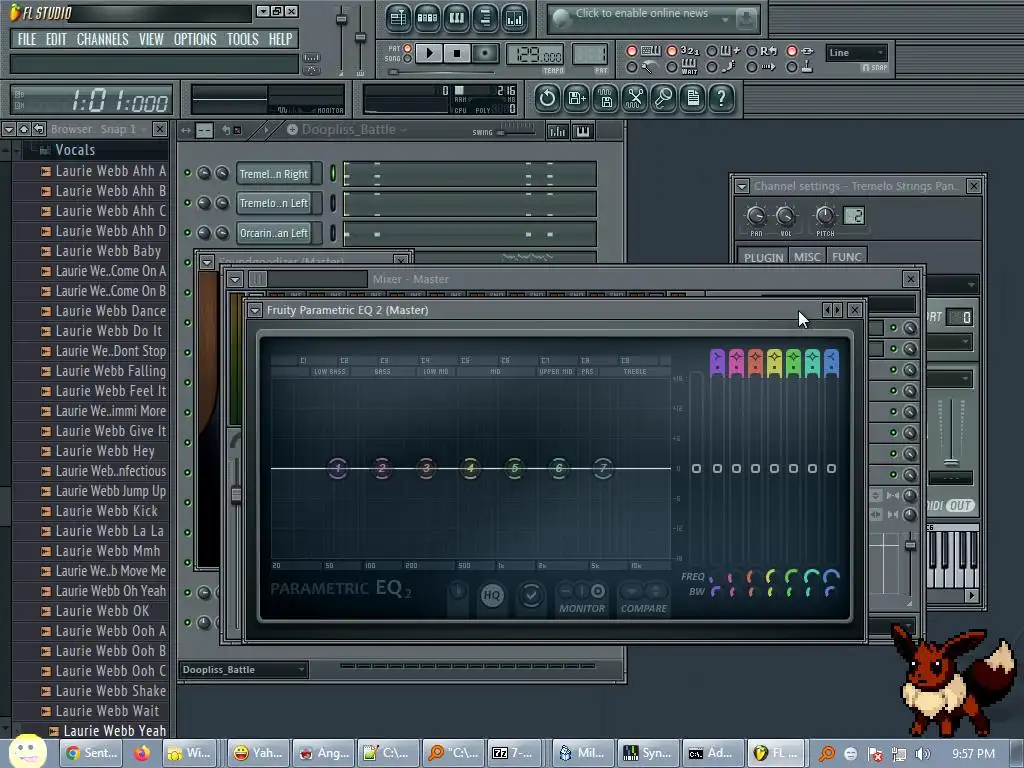Click the render wave file save icon

tap(605, 99)
